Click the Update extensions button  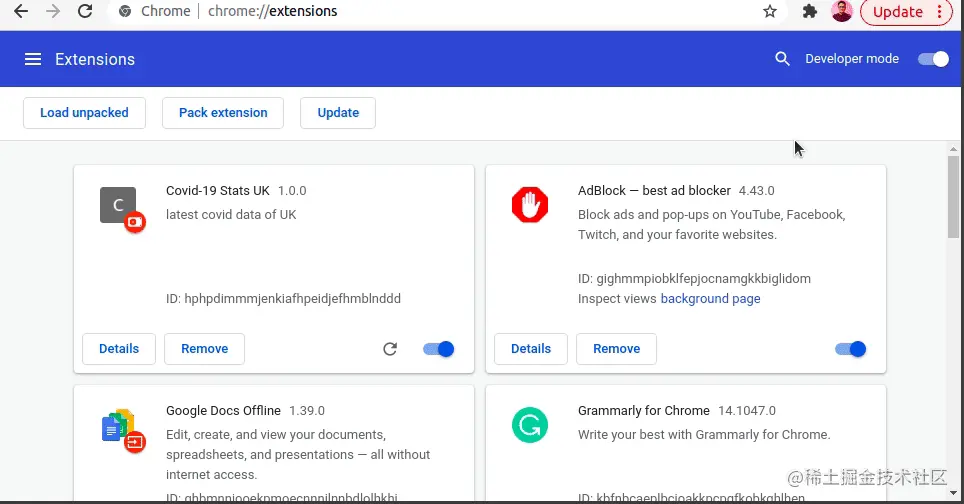pos(338,113)
